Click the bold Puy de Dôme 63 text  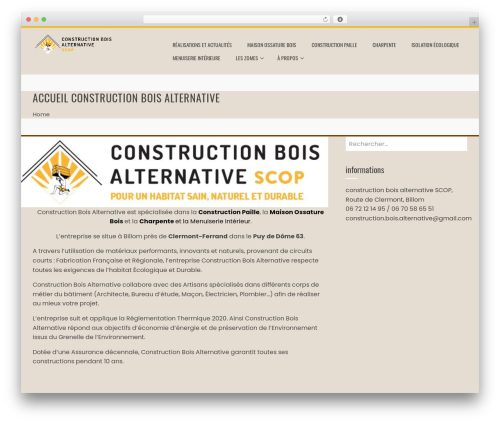coord(278,236)
